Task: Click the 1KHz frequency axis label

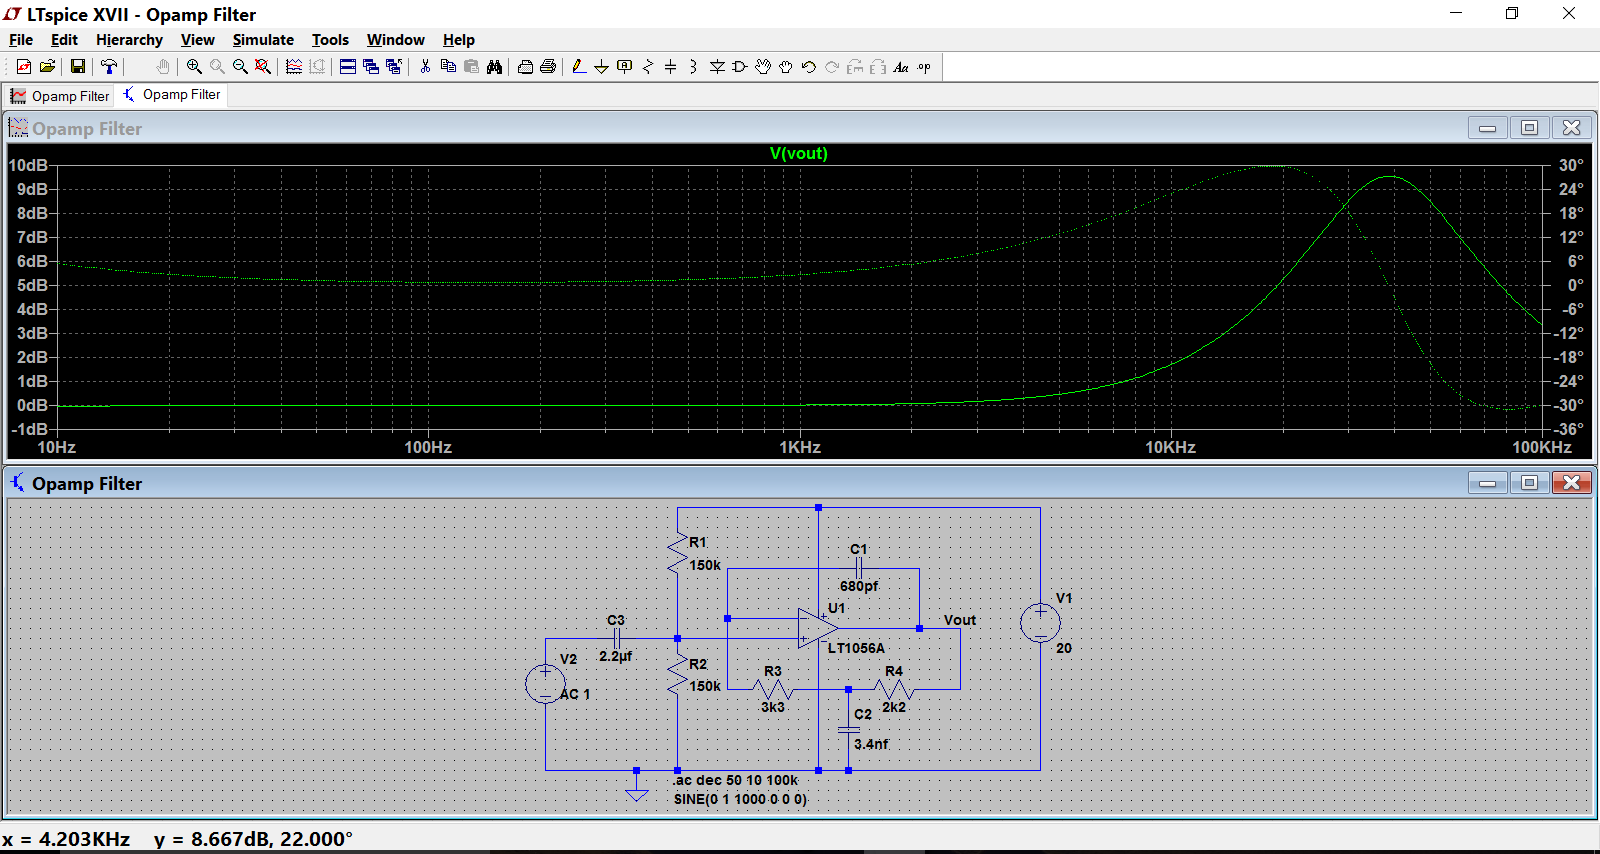Action: 800,448
